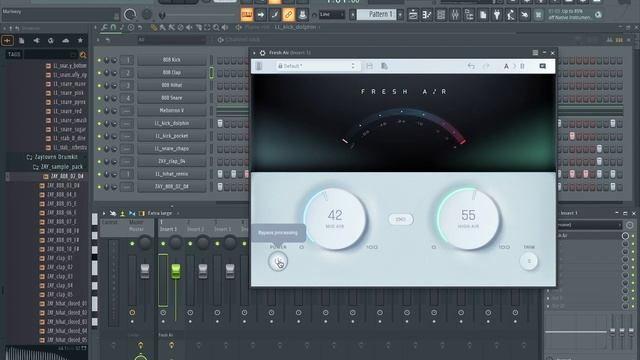
Task: Search the browser with magnifier icon
Action: click(x=83, y=54)
